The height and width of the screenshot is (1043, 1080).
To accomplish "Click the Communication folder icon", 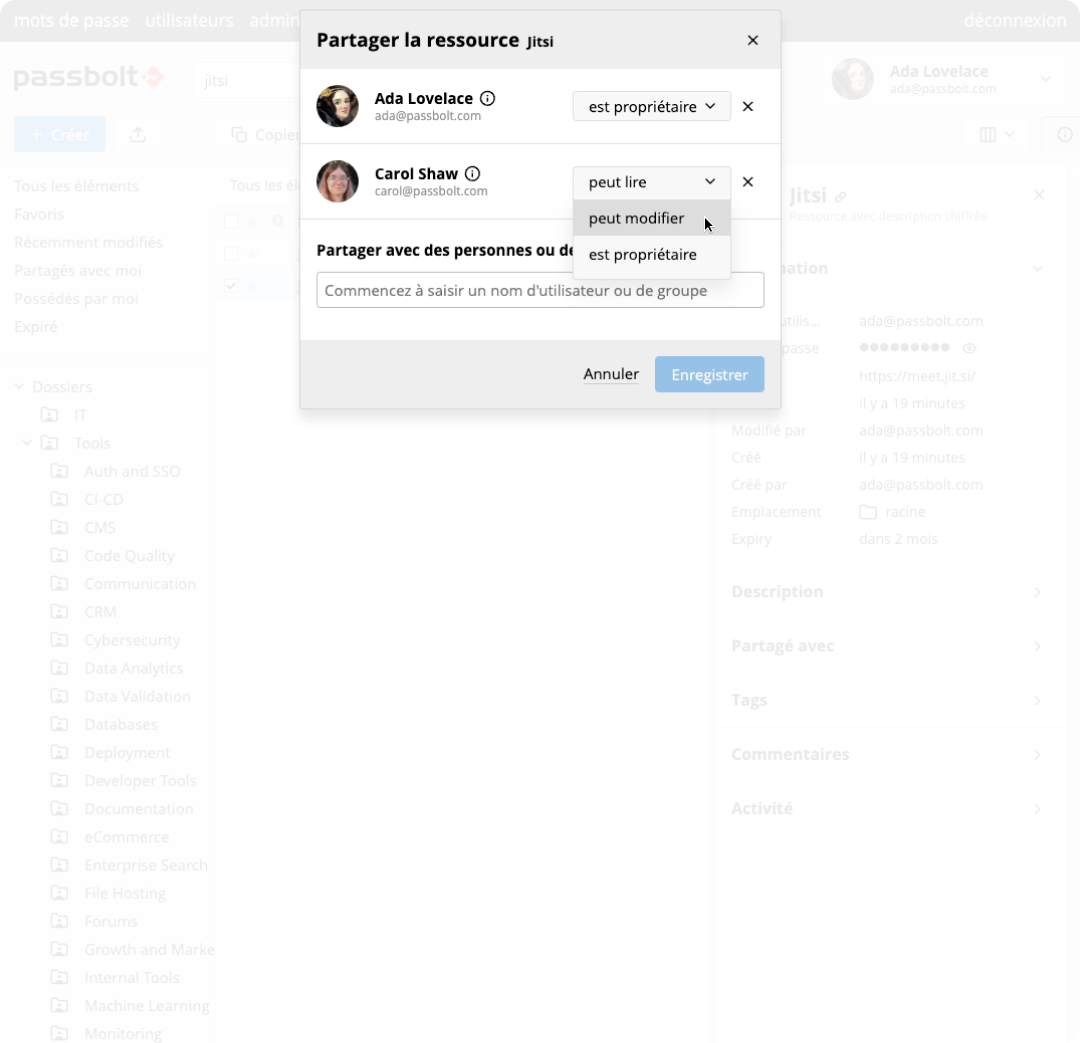I will click(59, 584).
